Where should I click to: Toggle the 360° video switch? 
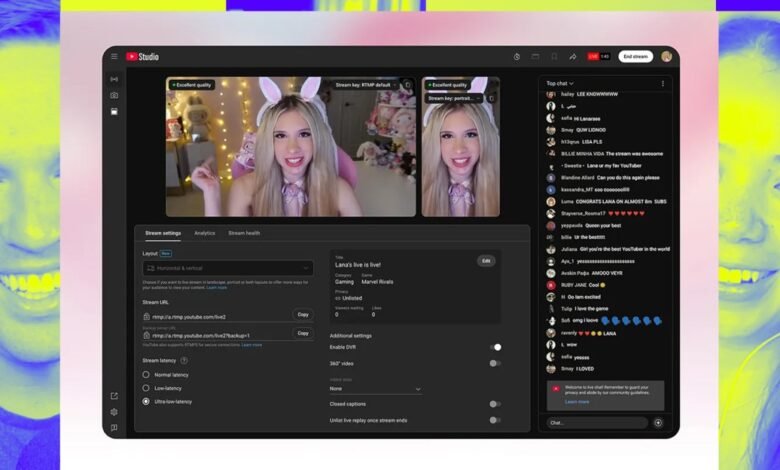coord(495,364)
